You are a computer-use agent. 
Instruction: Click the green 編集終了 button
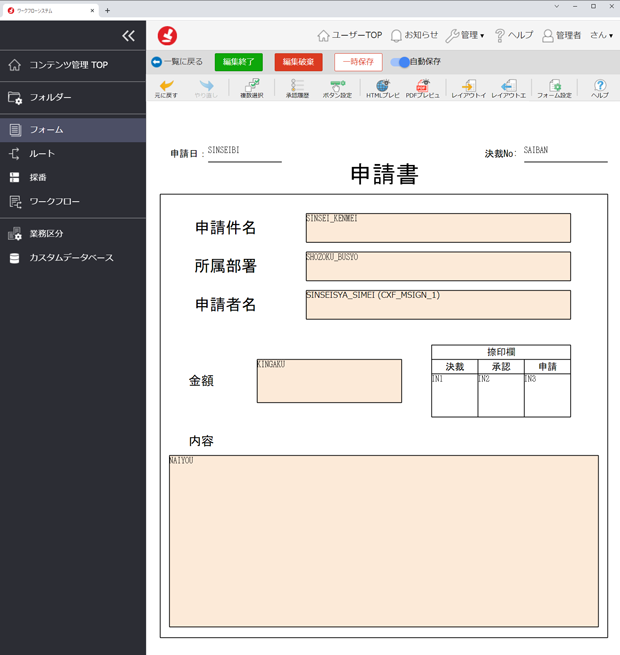[x=238, y=62]
